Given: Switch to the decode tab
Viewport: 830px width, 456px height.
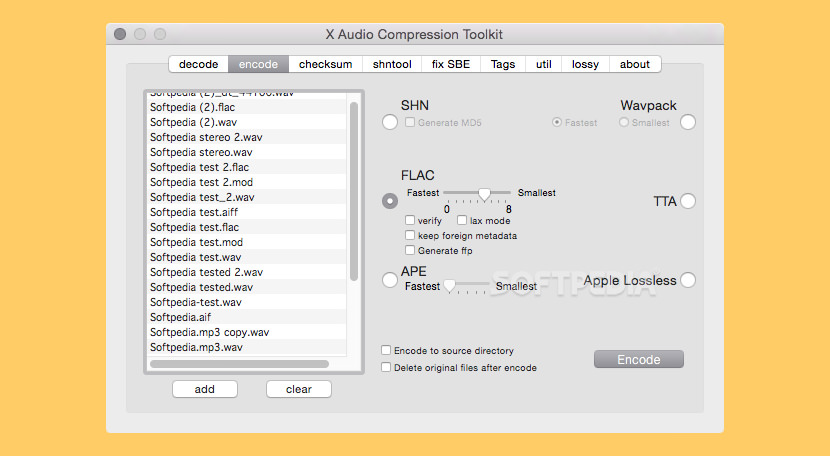Looking at the screenshot, I should point(198,64).
